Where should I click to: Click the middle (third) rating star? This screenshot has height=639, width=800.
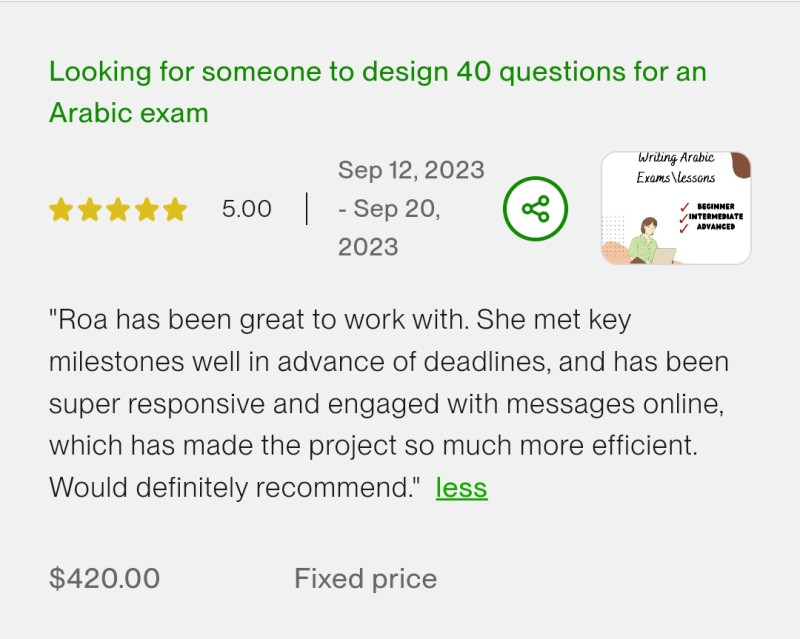point(118,210)
